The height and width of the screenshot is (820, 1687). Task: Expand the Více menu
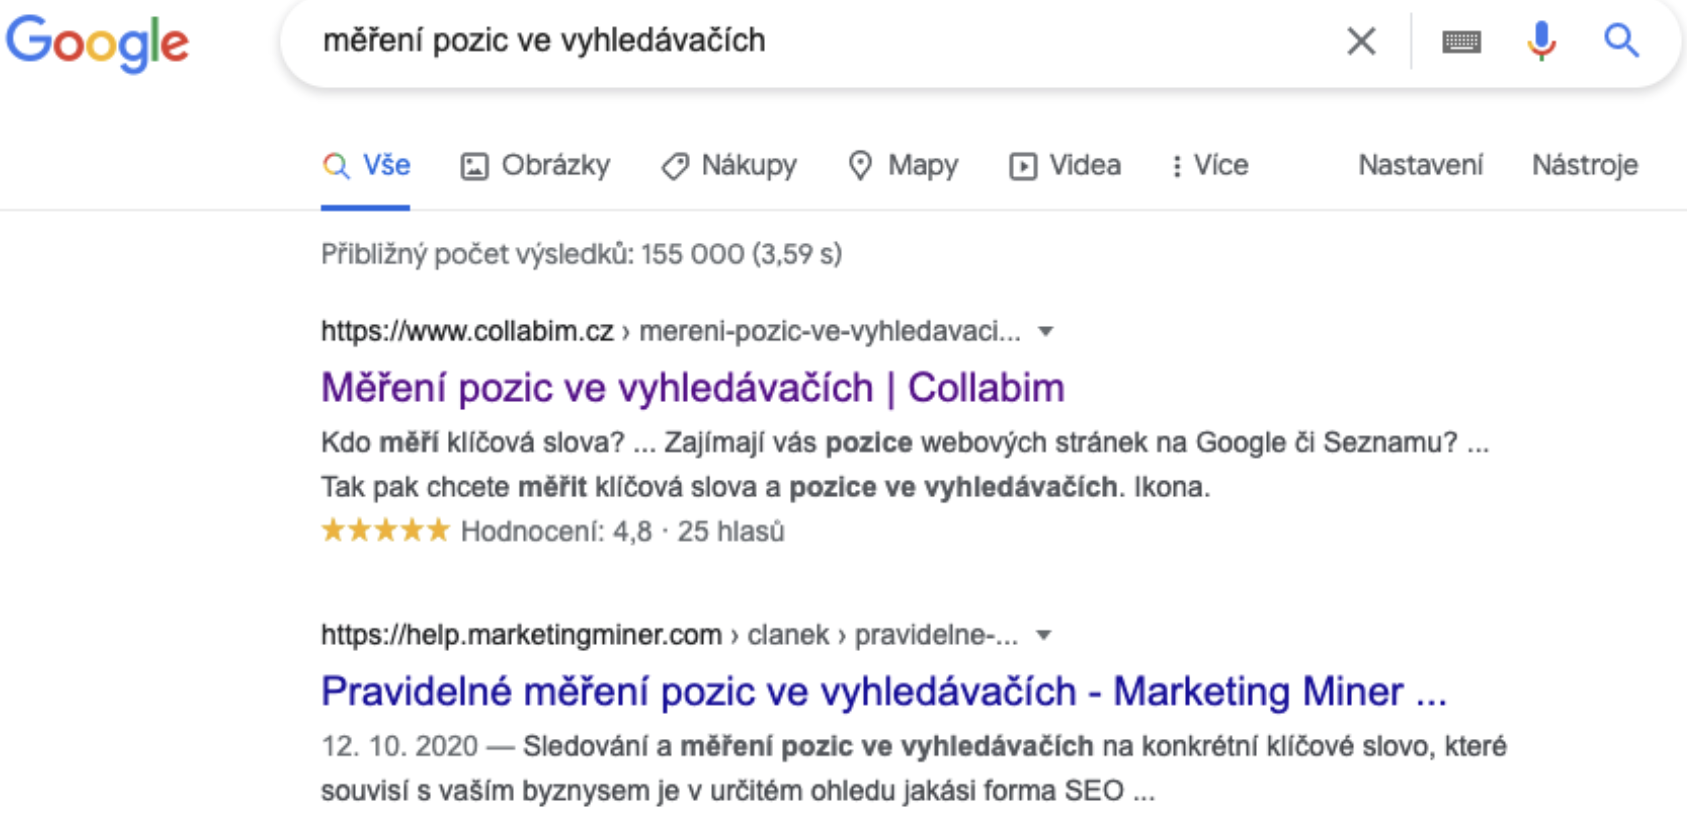[1210, 165]
